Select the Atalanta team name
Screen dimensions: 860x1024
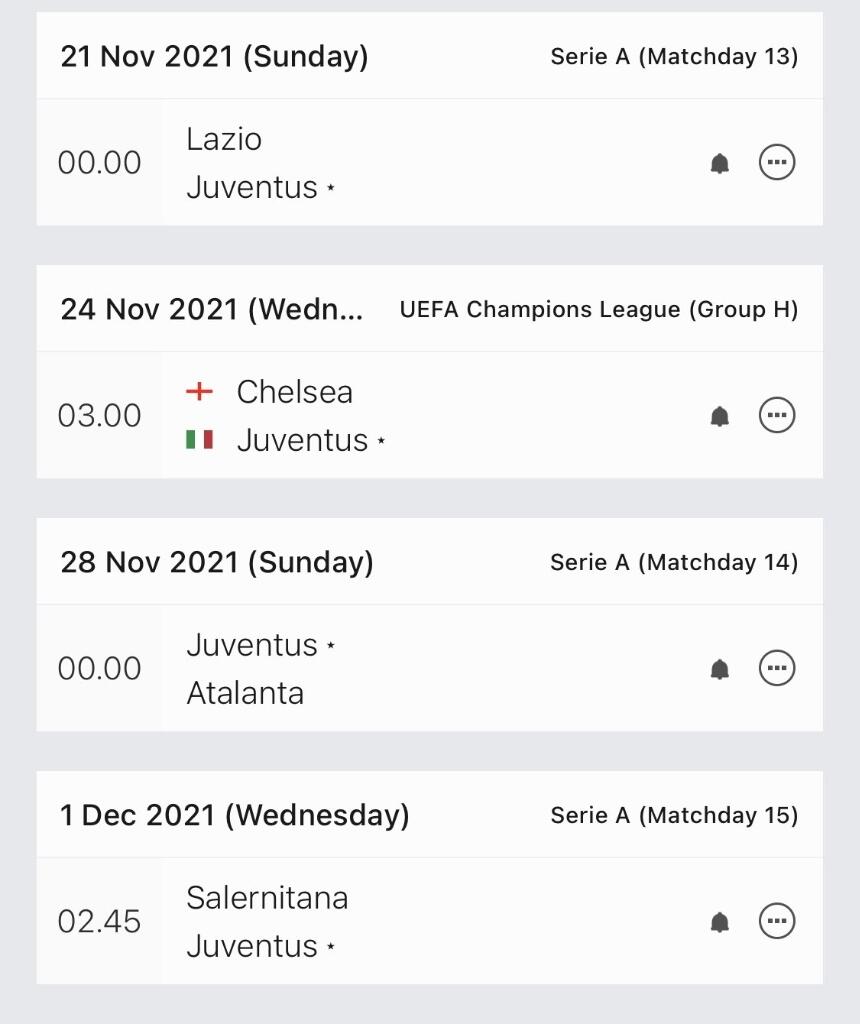click(x=245, y=693)
